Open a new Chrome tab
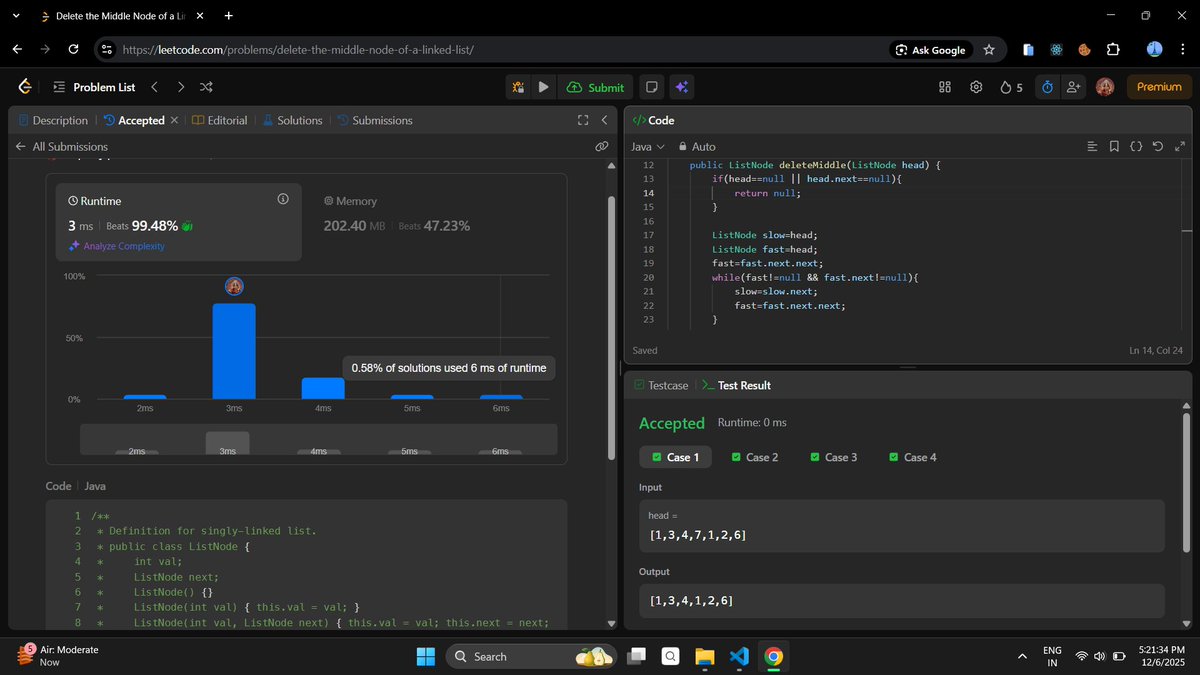The image size is (1200, 675). (229, 16)
